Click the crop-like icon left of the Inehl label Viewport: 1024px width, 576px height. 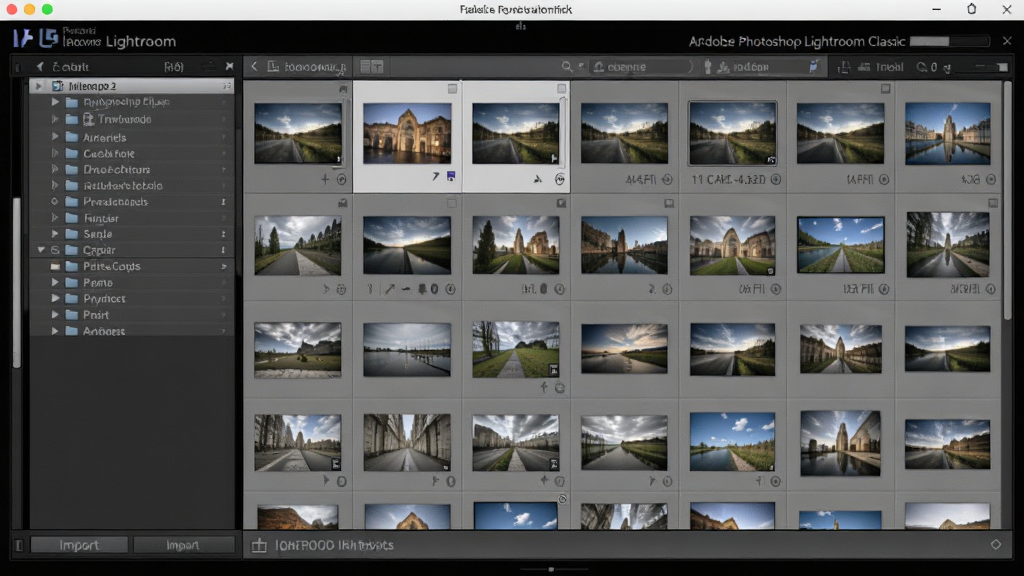coord(844,67)
